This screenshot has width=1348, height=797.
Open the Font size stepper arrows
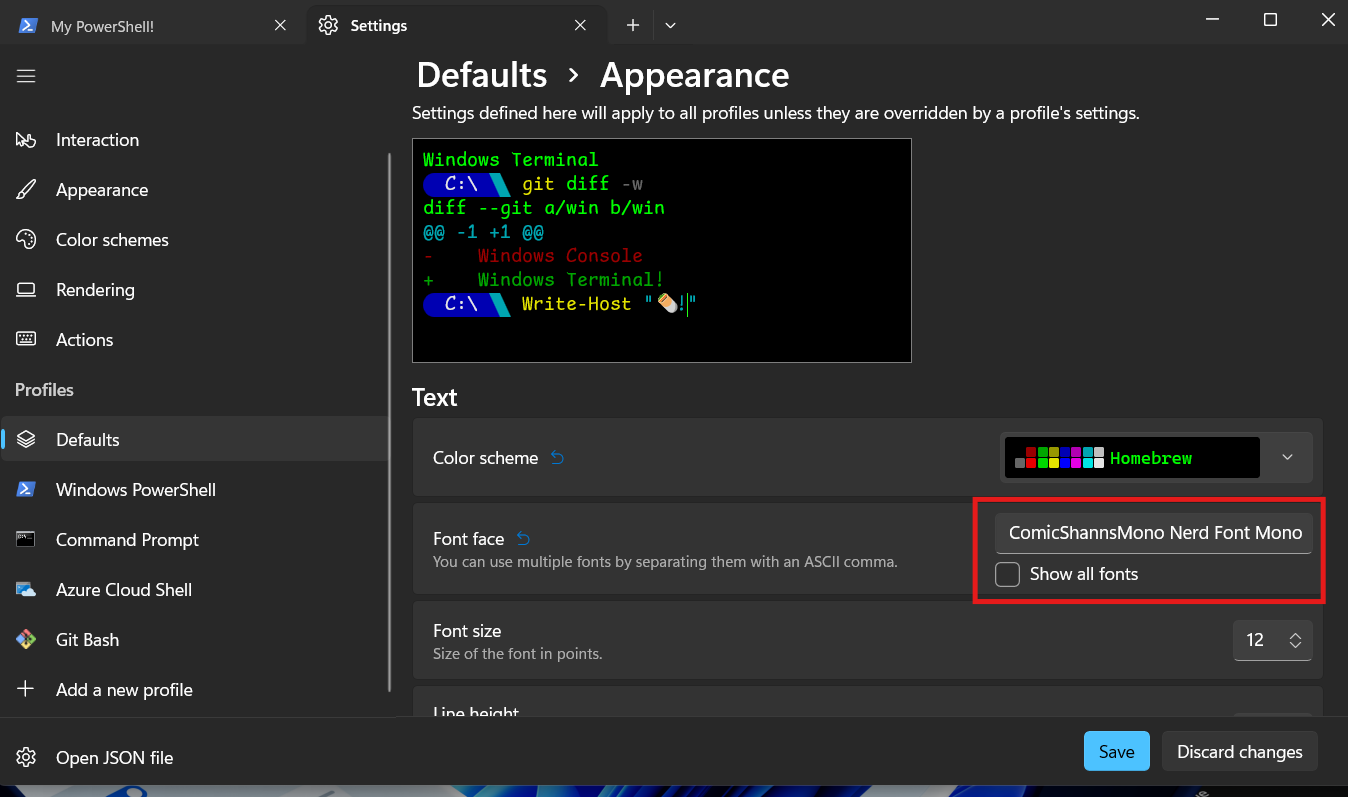[x=1295, y=640]
